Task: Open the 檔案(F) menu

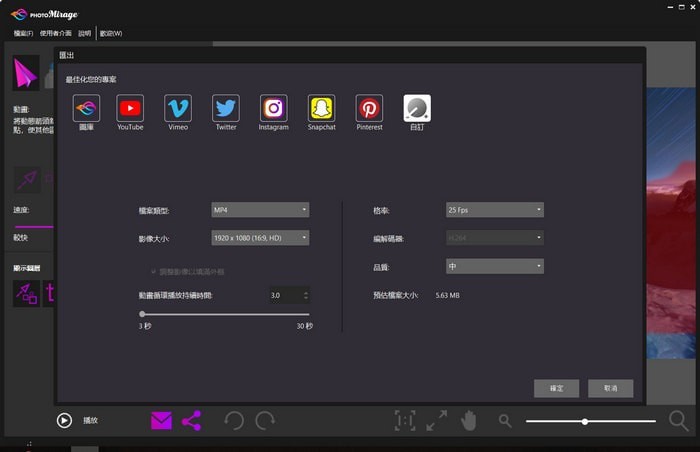Action: (x=22, y=33)
